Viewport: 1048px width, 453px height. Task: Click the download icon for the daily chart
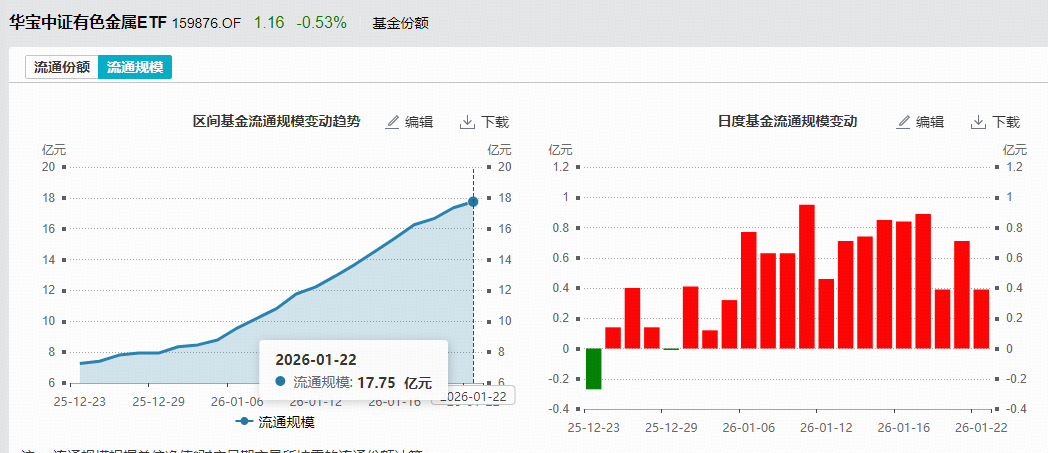click(978, 122)
